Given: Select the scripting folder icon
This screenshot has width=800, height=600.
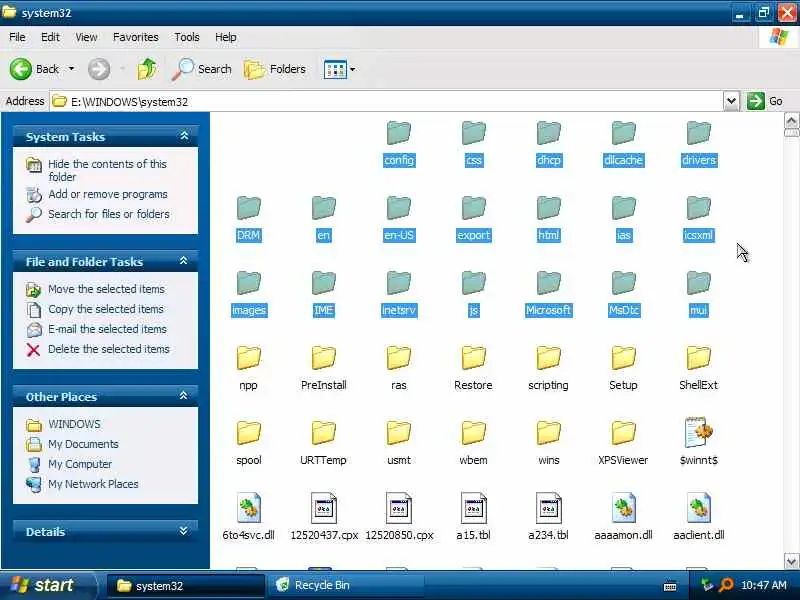Looking at the screenshot, I should (548, 358).
